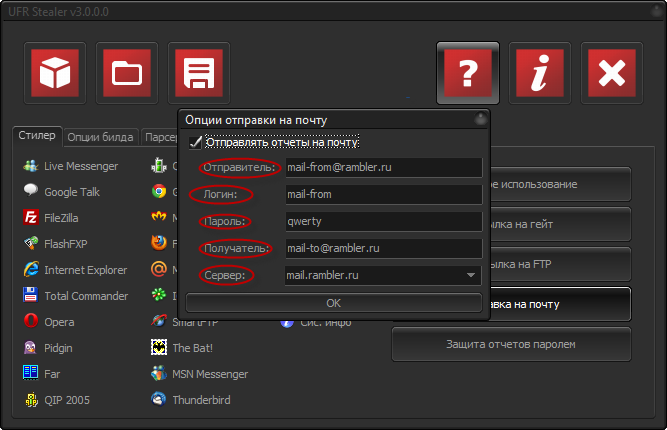Toggle 'Отправлять отчеты на почту' checkbox
The image size is (667, 430).
195,142
